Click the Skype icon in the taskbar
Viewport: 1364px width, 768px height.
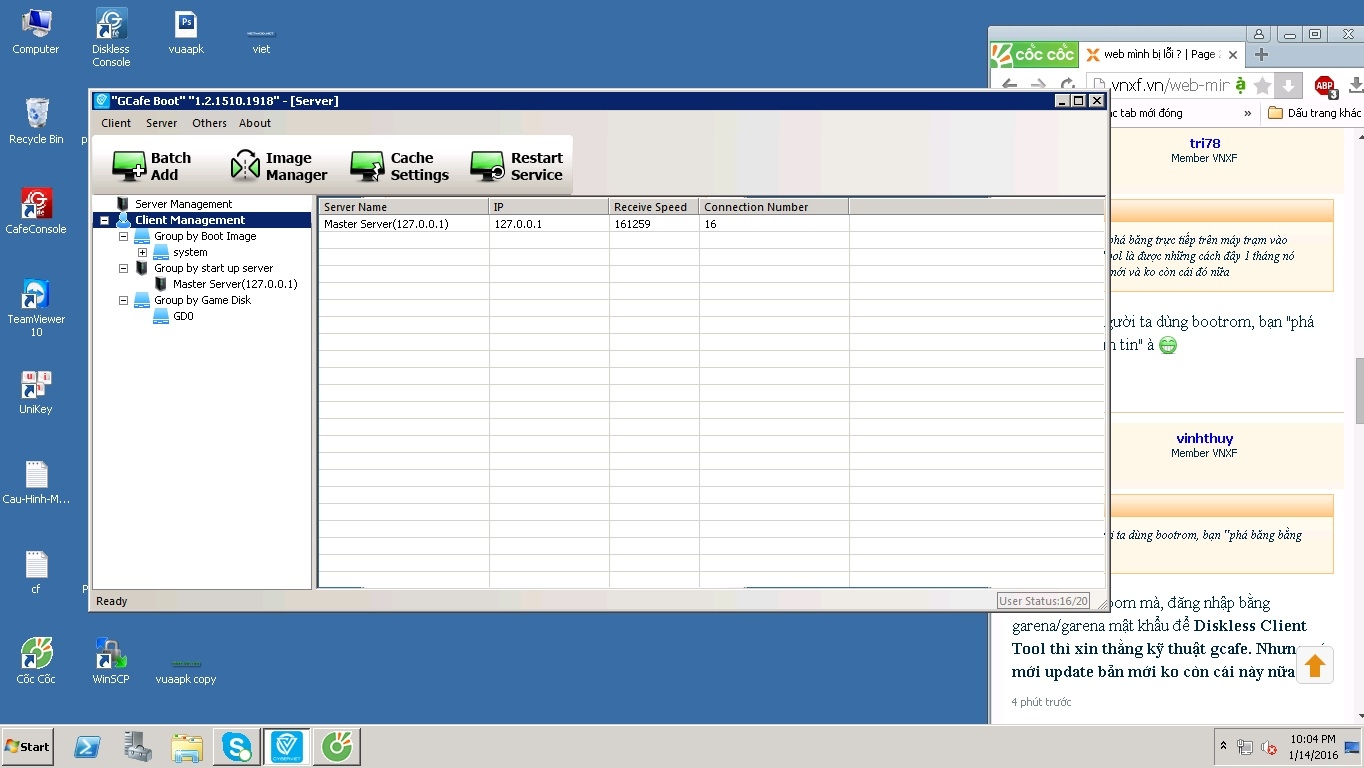point(237,746)
